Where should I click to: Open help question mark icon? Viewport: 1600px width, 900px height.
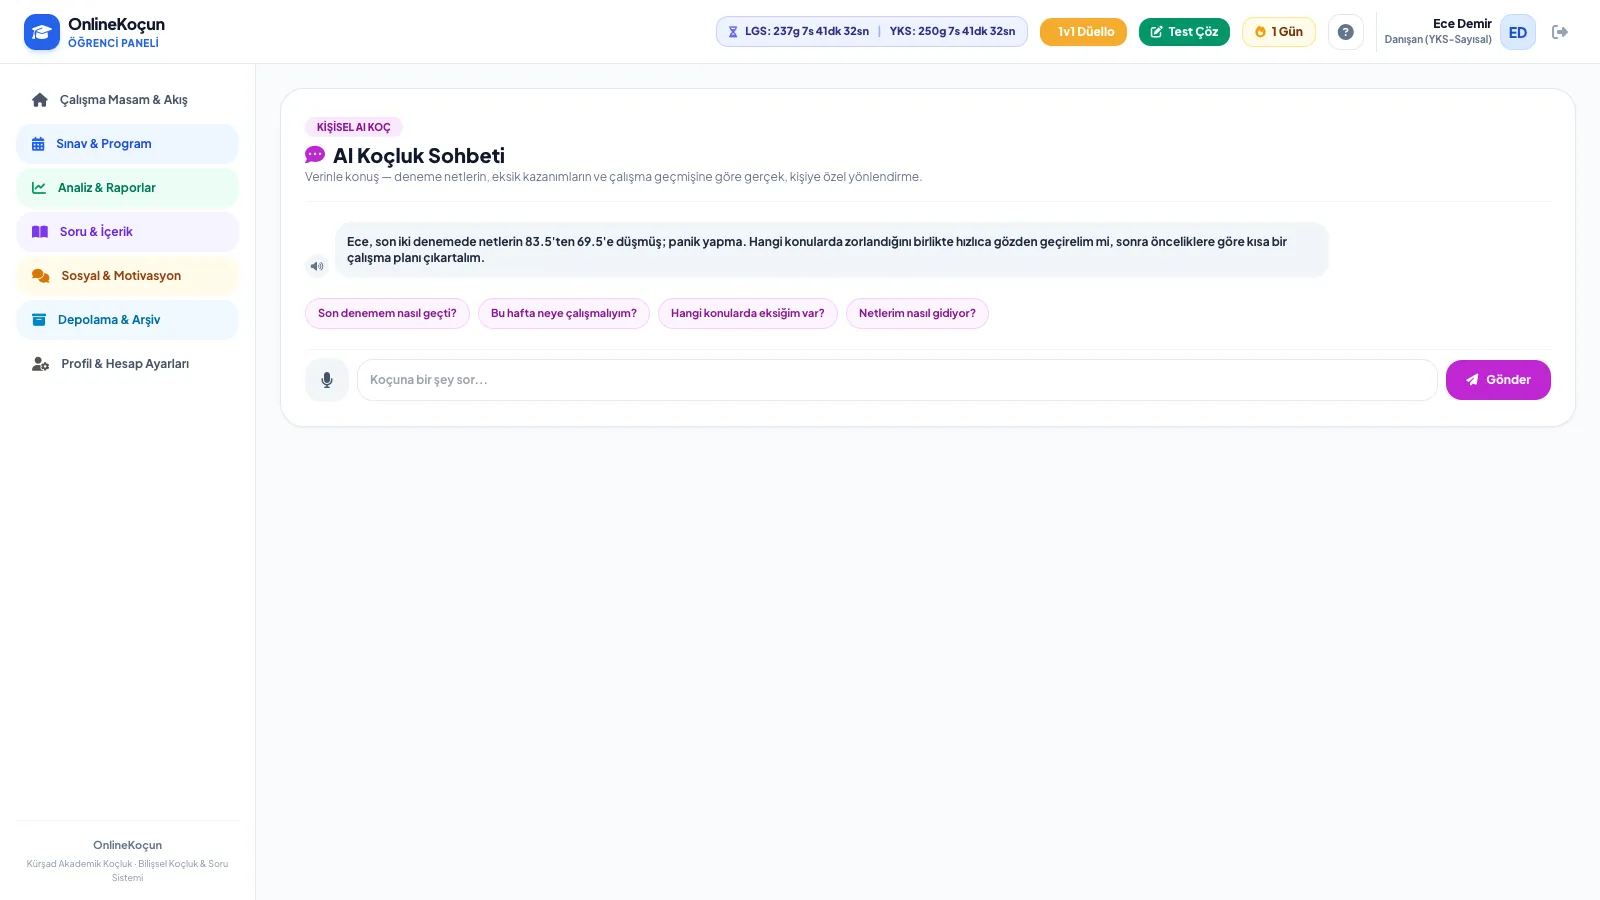pos(1345,32)
